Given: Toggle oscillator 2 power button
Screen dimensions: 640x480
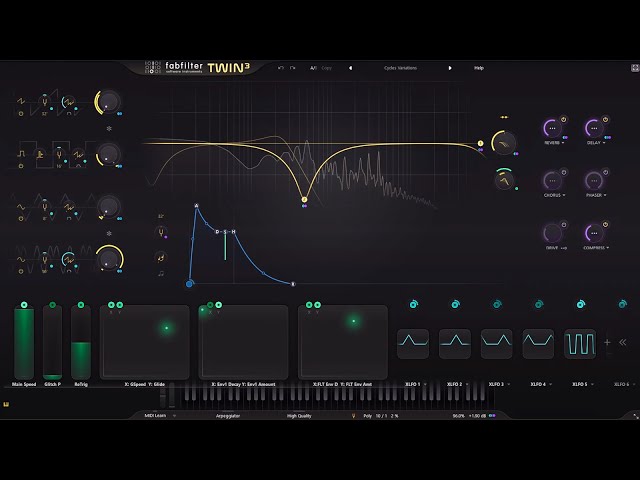Looking at the screenshot, I should click(21, 166).
